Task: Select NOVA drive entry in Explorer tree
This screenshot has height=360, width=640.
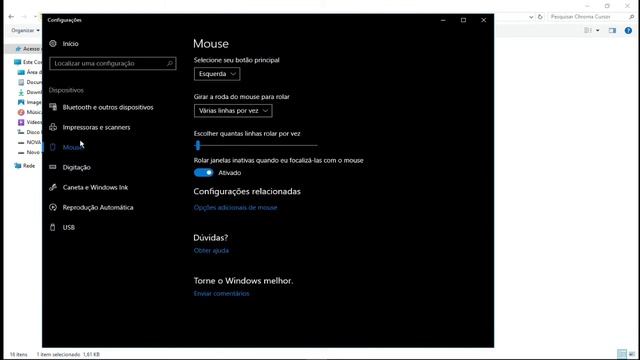Action: 29,142
